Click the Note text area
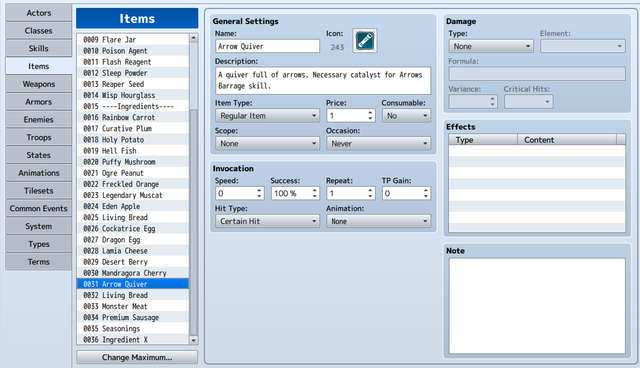 (x=537, y=306)
